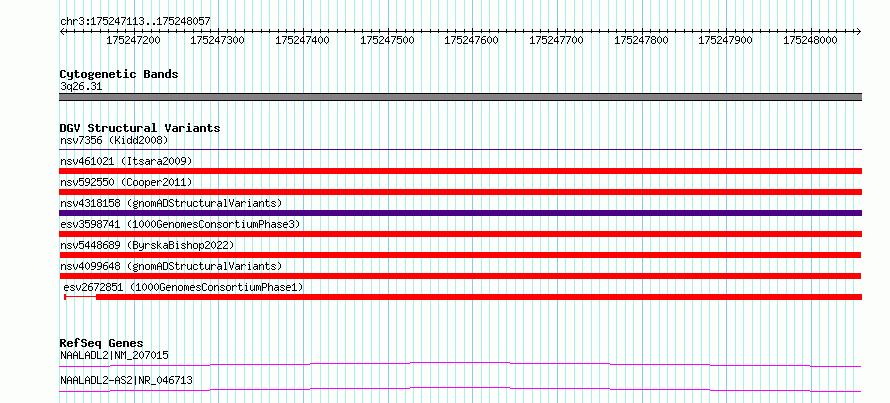Screen dimensions: 890x403
Task: Click ruler tick label 175247500
Action: 387,40
